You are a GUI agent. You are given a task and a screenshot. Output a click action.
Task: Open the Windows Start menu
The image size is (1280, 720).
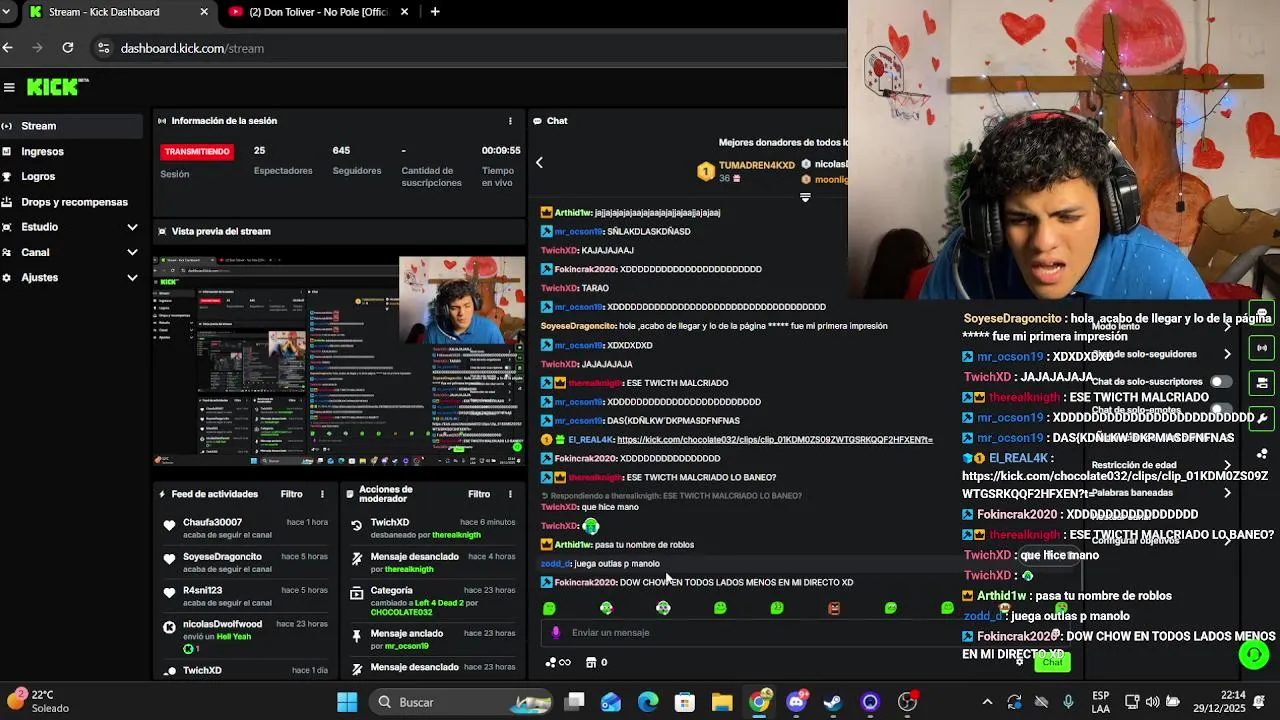pyautogui.click(x=347, y=702)
